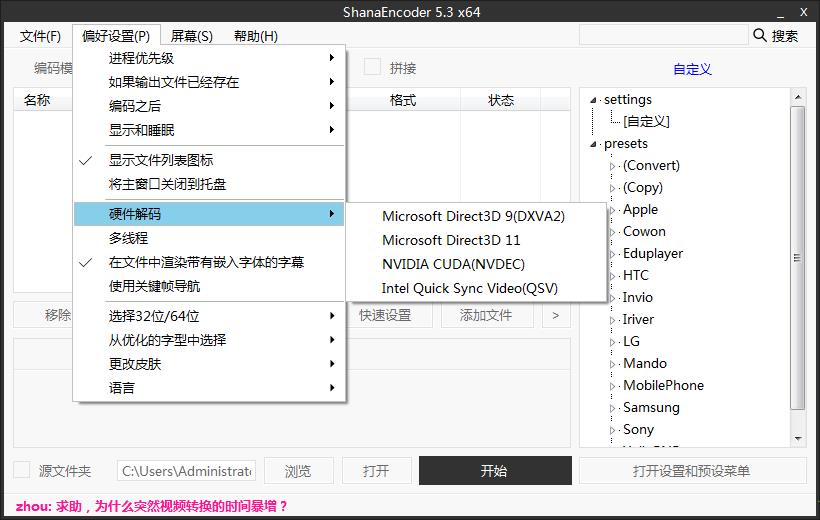
Task: Expand the Samsung preset node
Action: [612, 408]
